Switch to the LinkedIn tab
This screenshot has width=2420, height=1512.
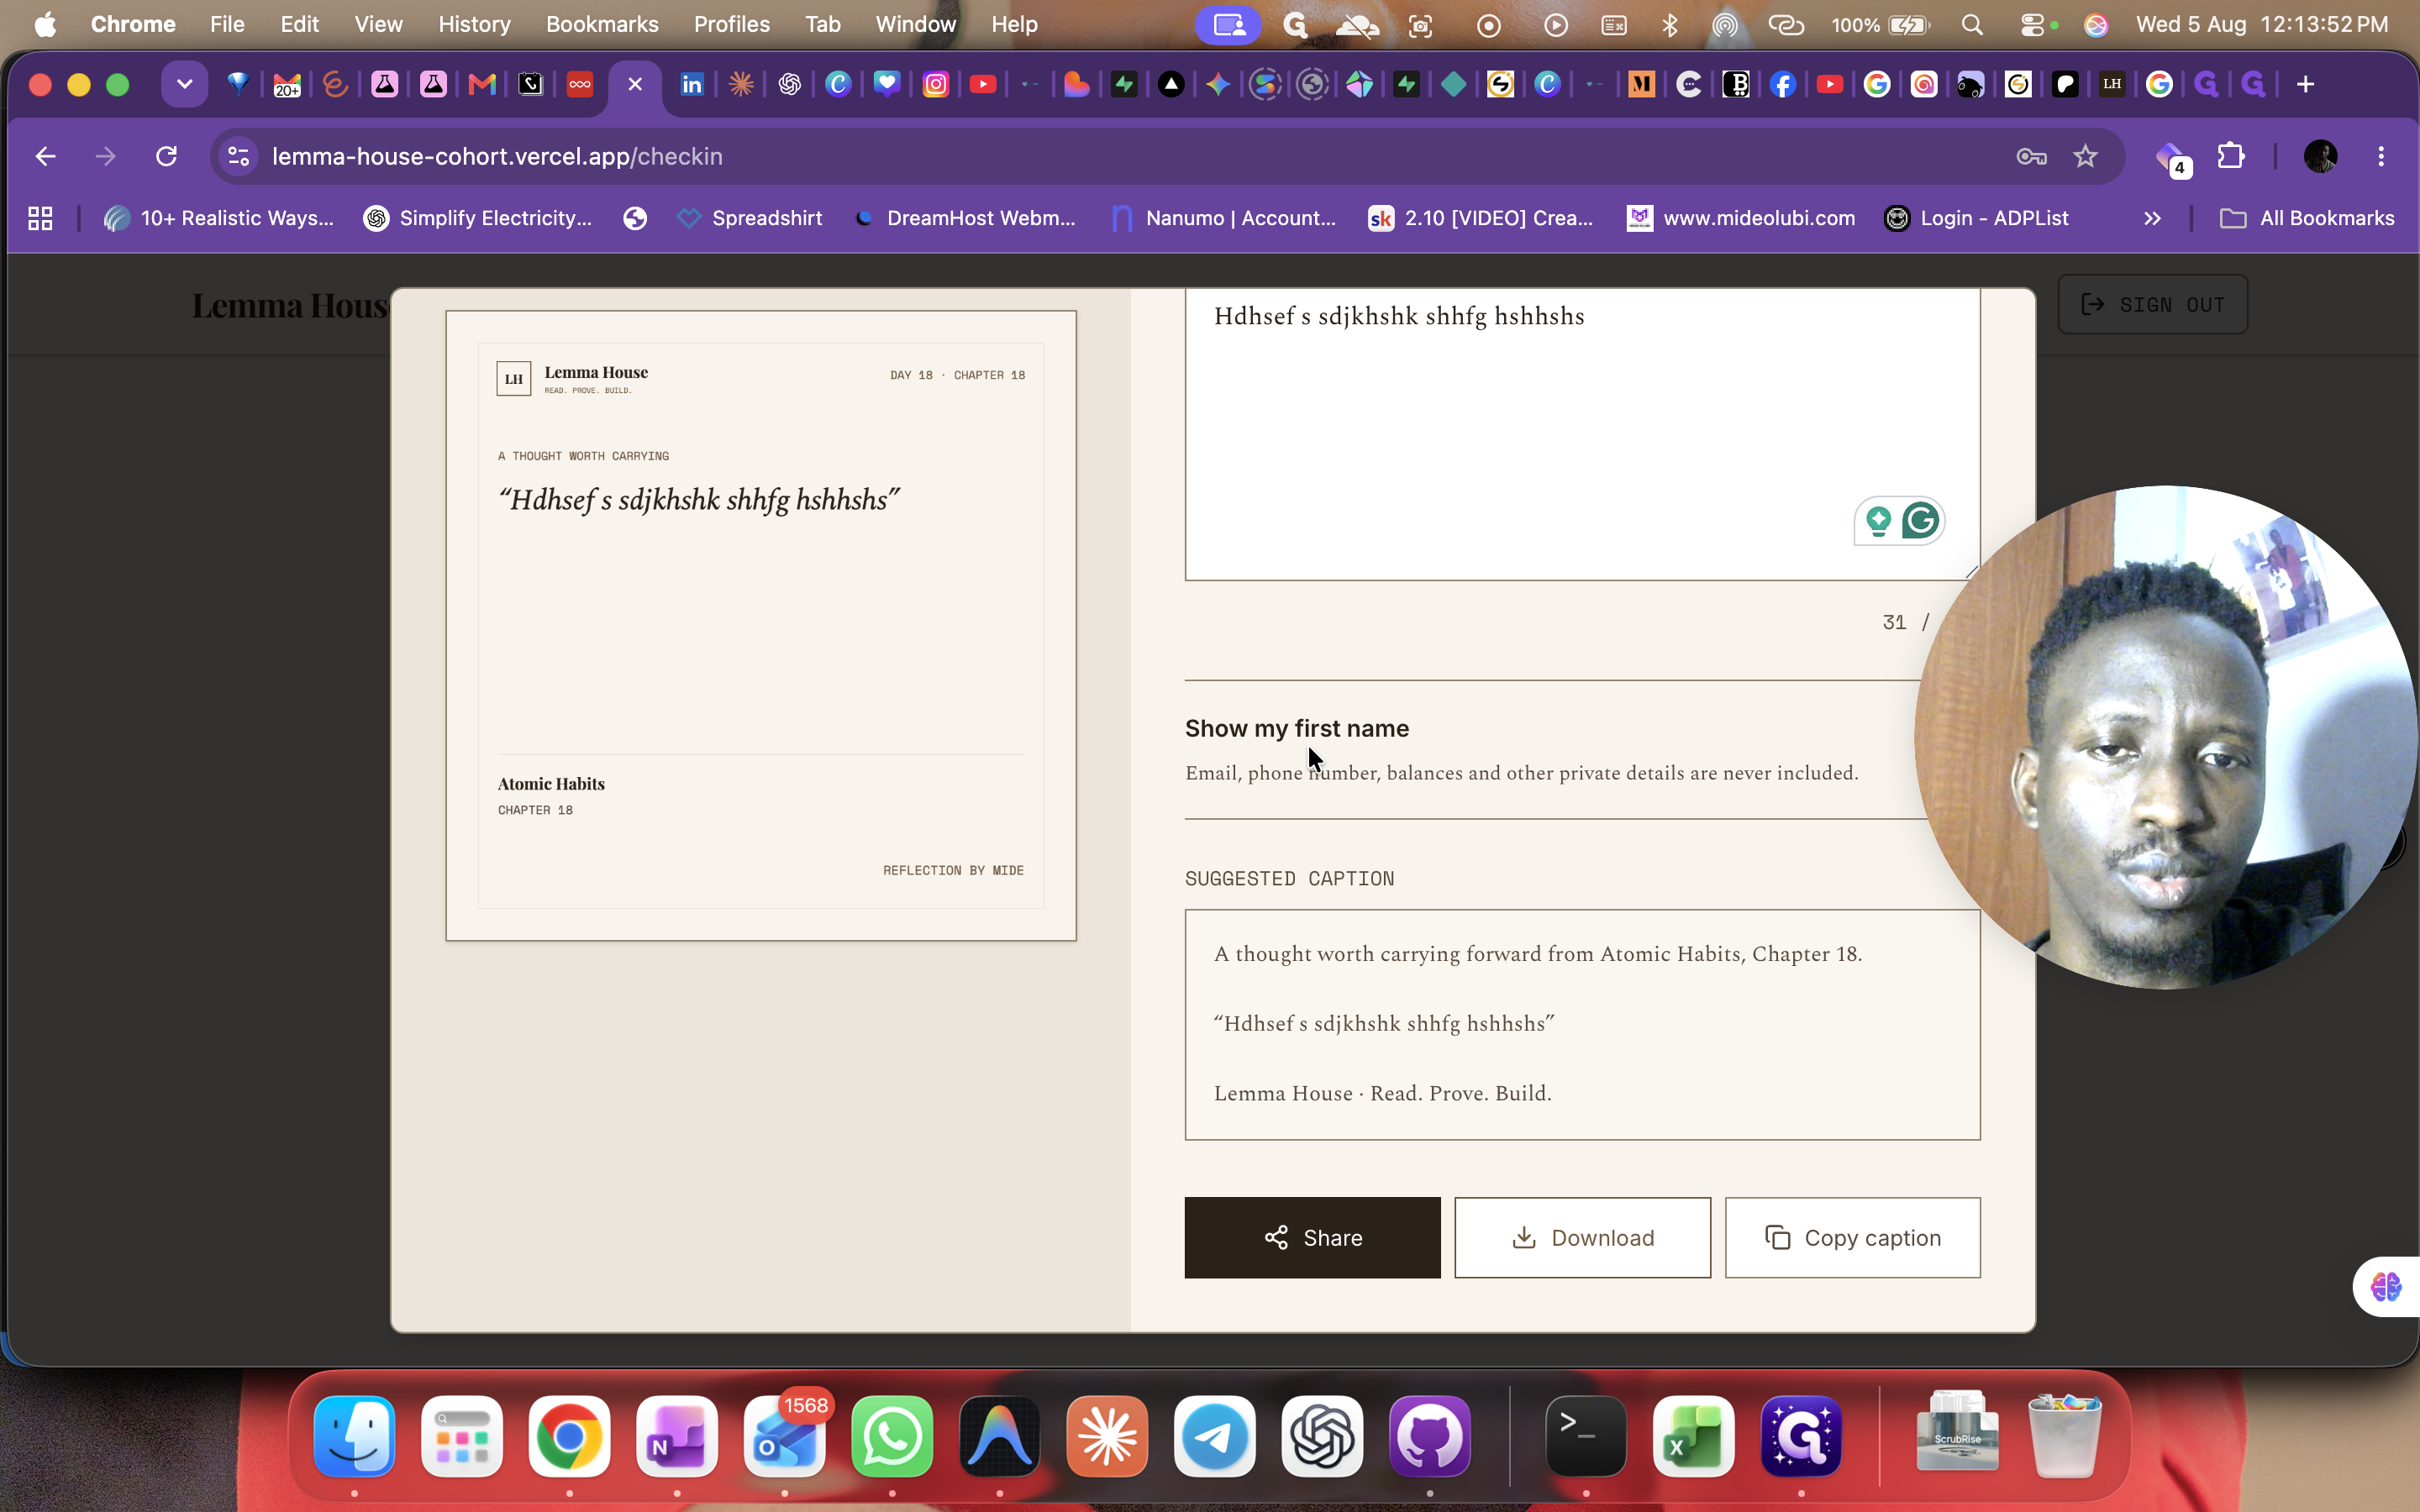pos(692,84)
